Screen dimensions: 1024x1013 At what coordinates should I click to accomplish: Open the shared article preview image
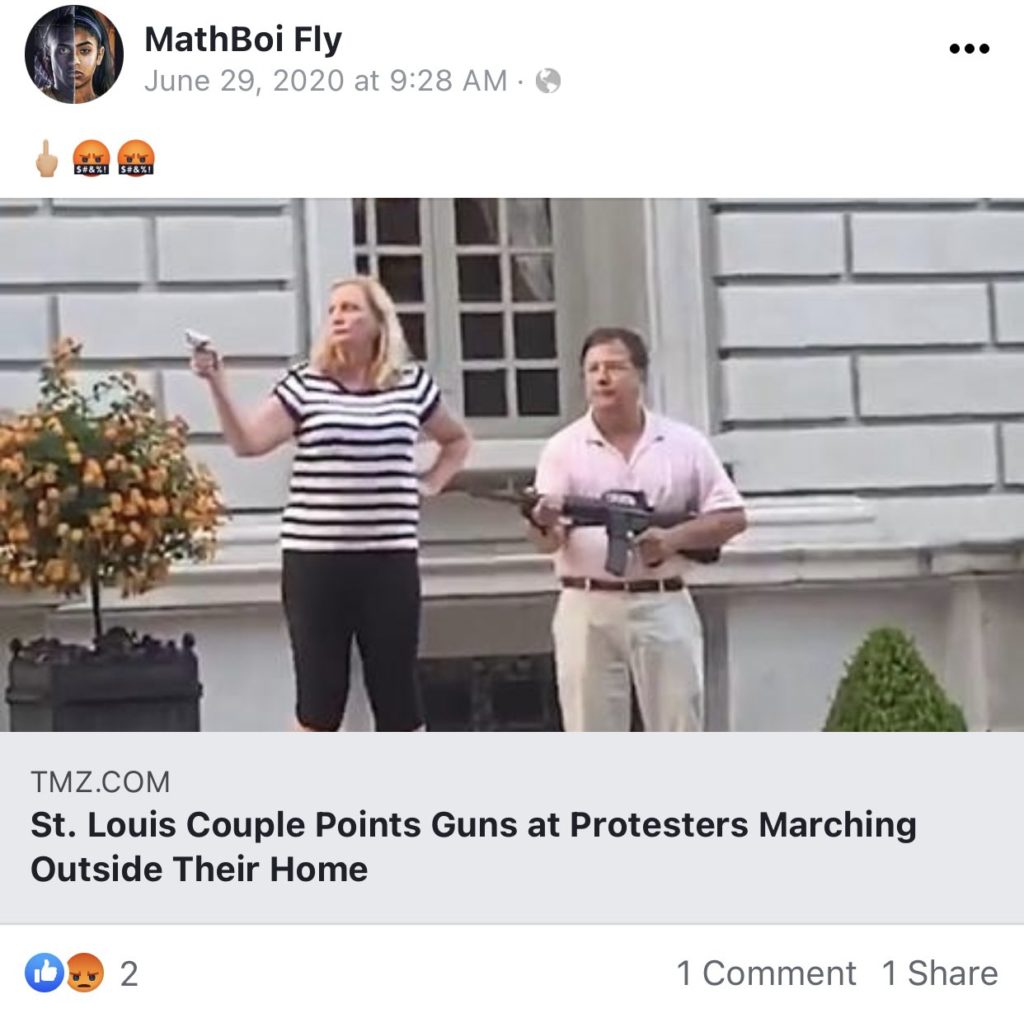point(512,464)
